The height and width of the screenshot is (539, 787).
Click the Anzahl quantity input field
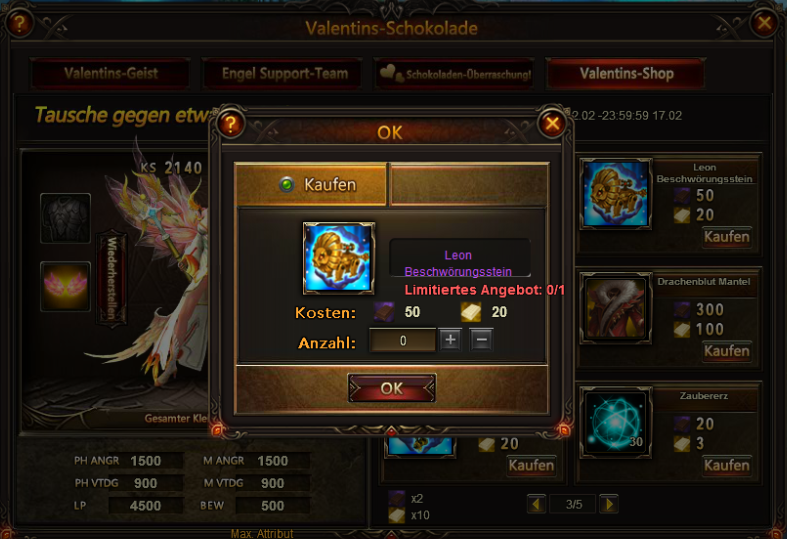[x=403, y=340]
